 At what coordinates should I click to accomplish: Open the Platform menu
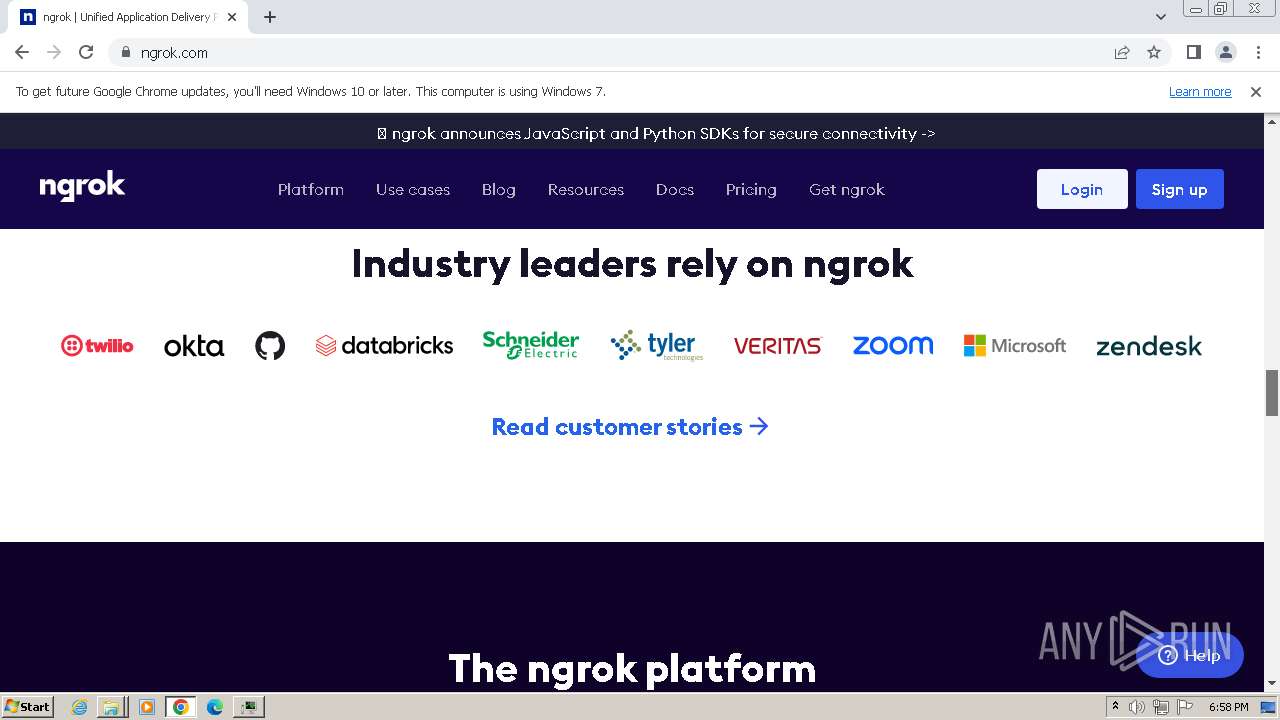coord(311,189)
